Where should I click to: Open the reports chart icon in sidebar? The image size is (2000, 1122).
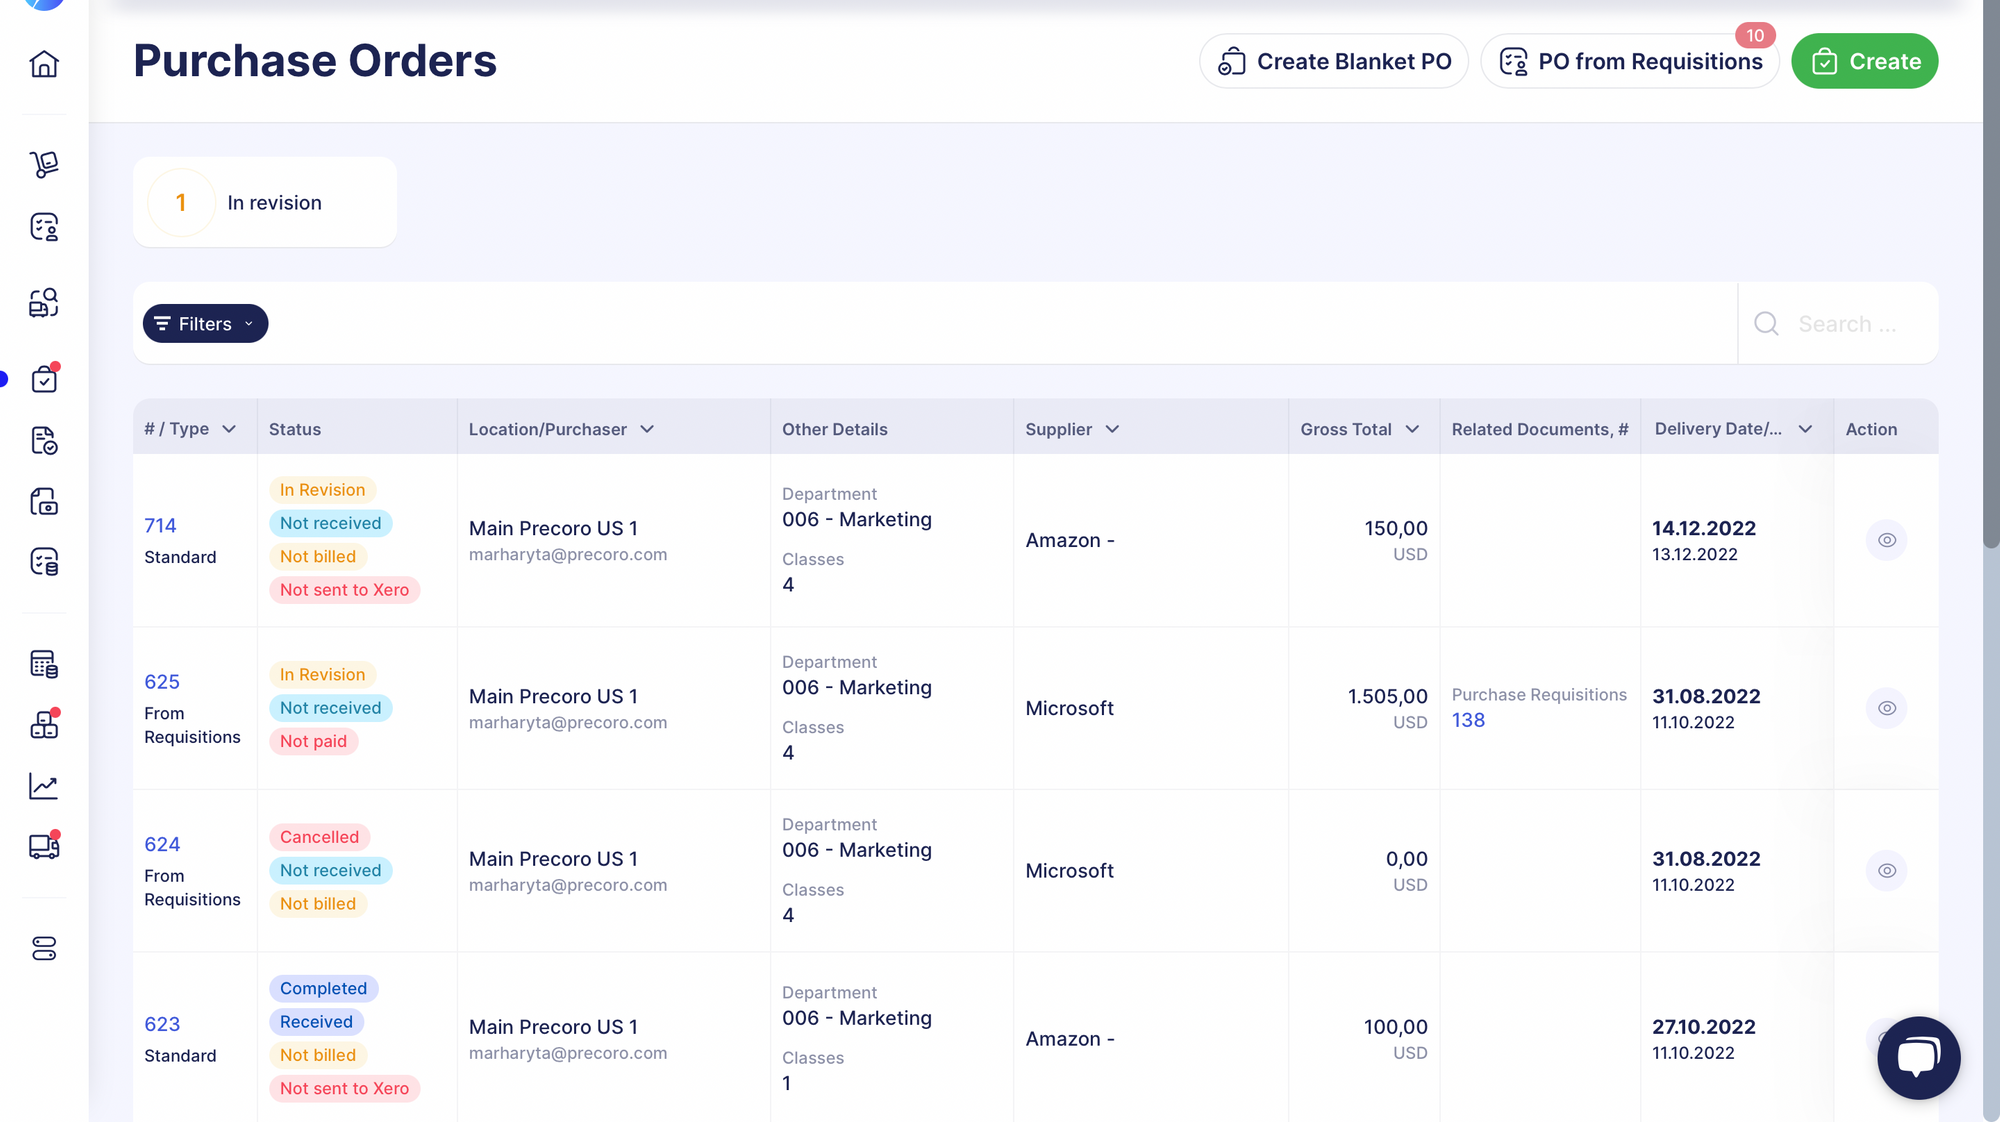44,786
